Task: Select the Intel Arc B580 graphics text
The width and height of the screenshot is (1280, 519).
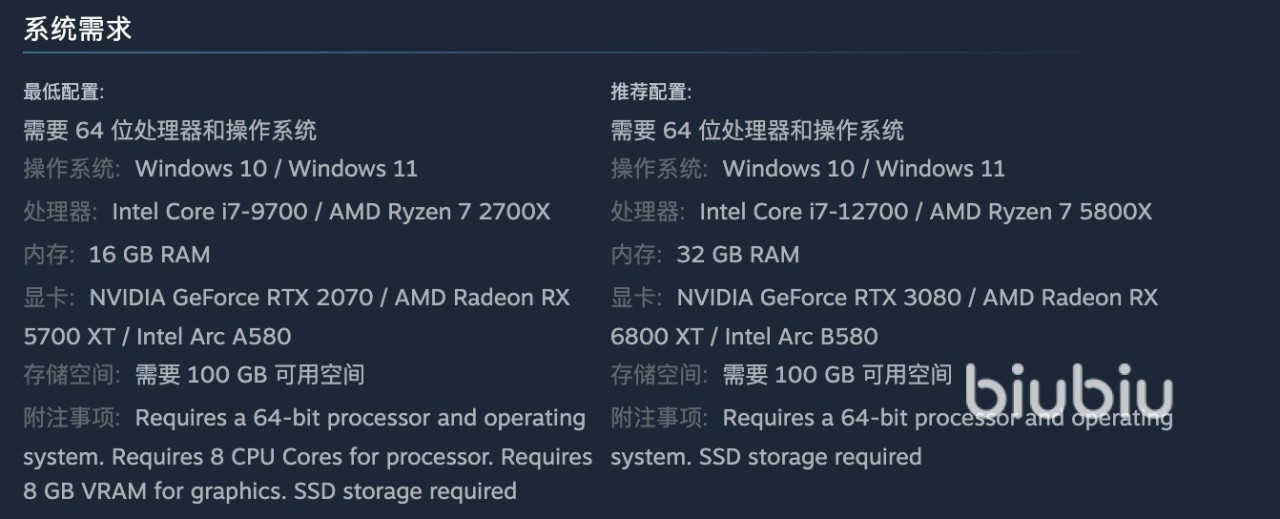Action: click(x=801, y=337)
